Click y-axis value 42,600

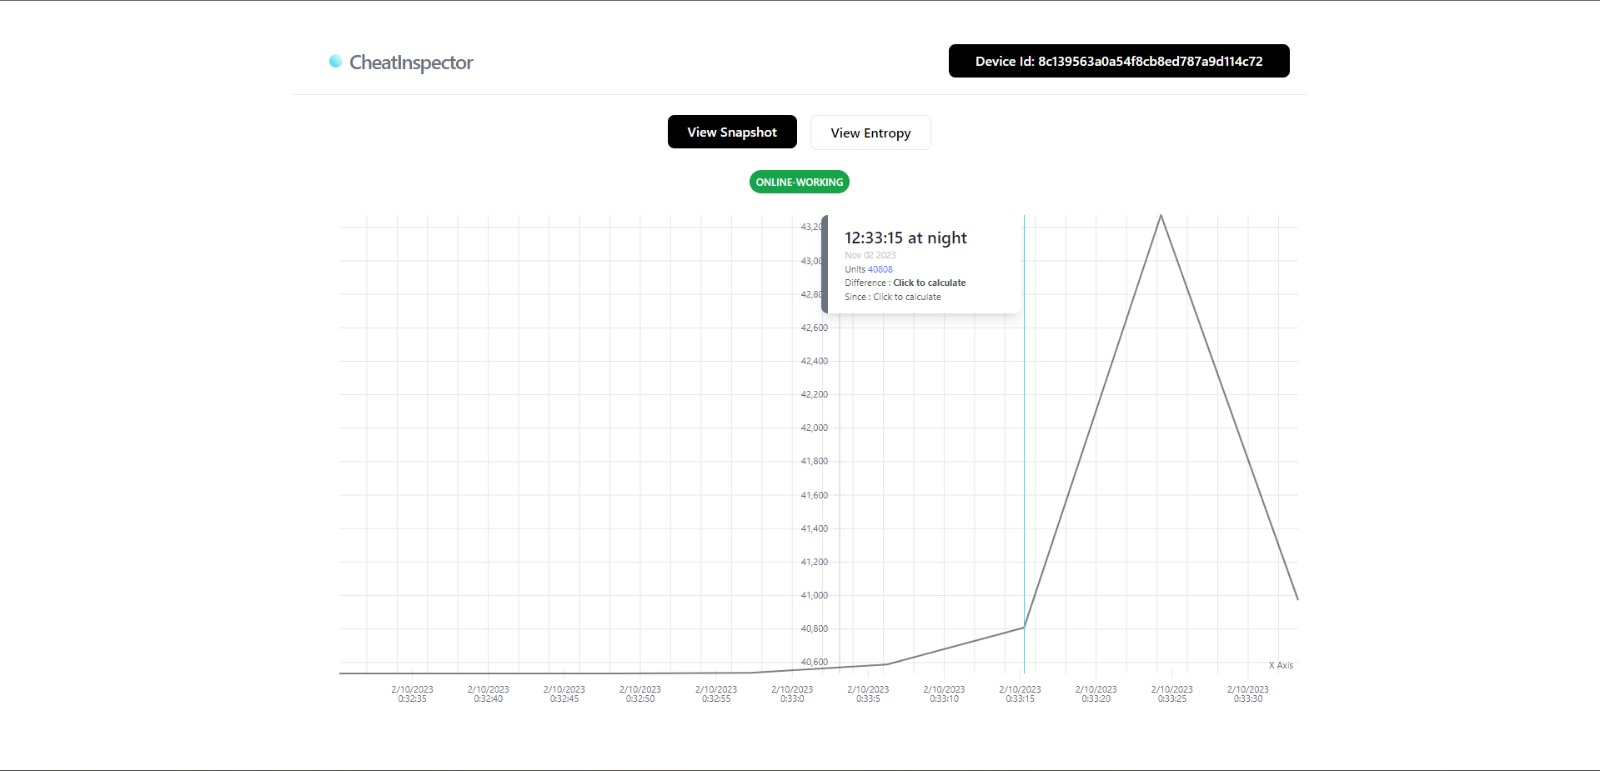814,328
